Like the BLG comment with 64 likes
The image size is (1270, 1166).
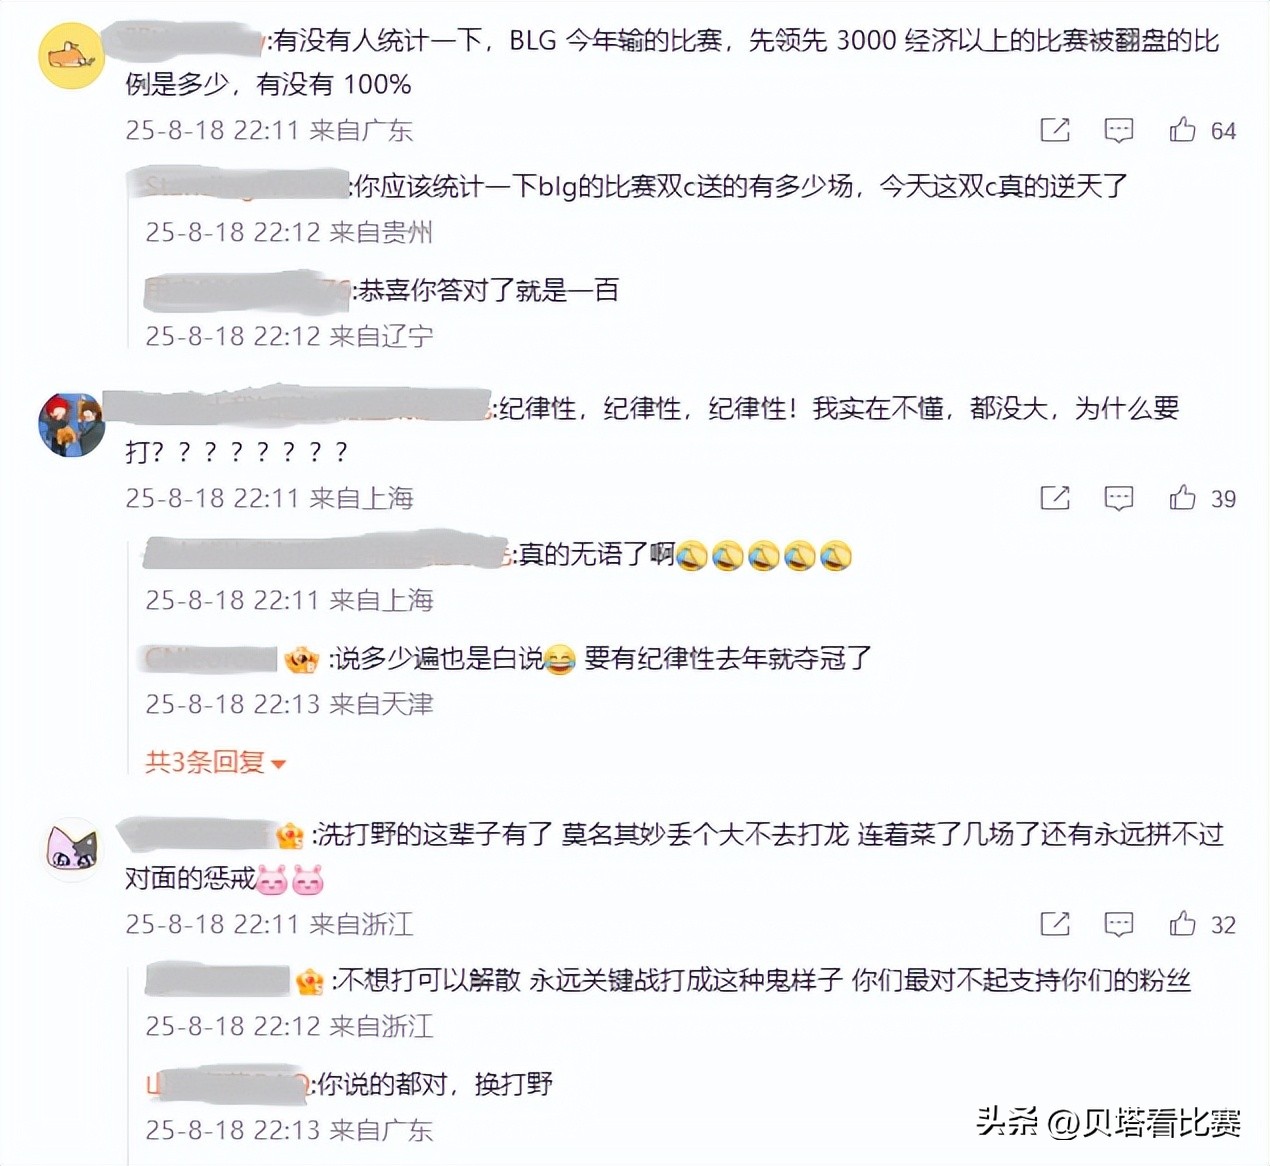pos(1182,130)
